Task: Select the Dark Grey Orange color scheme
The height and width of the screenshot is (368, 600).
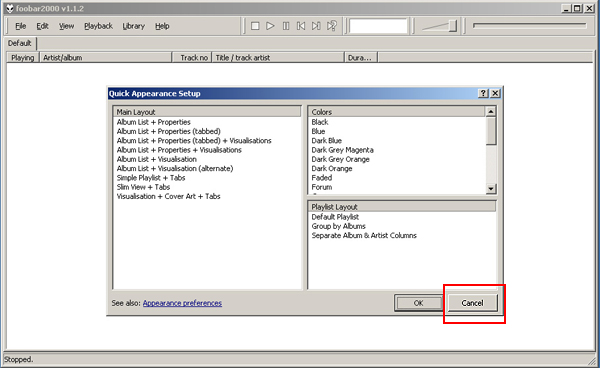Action: (341, 159)
